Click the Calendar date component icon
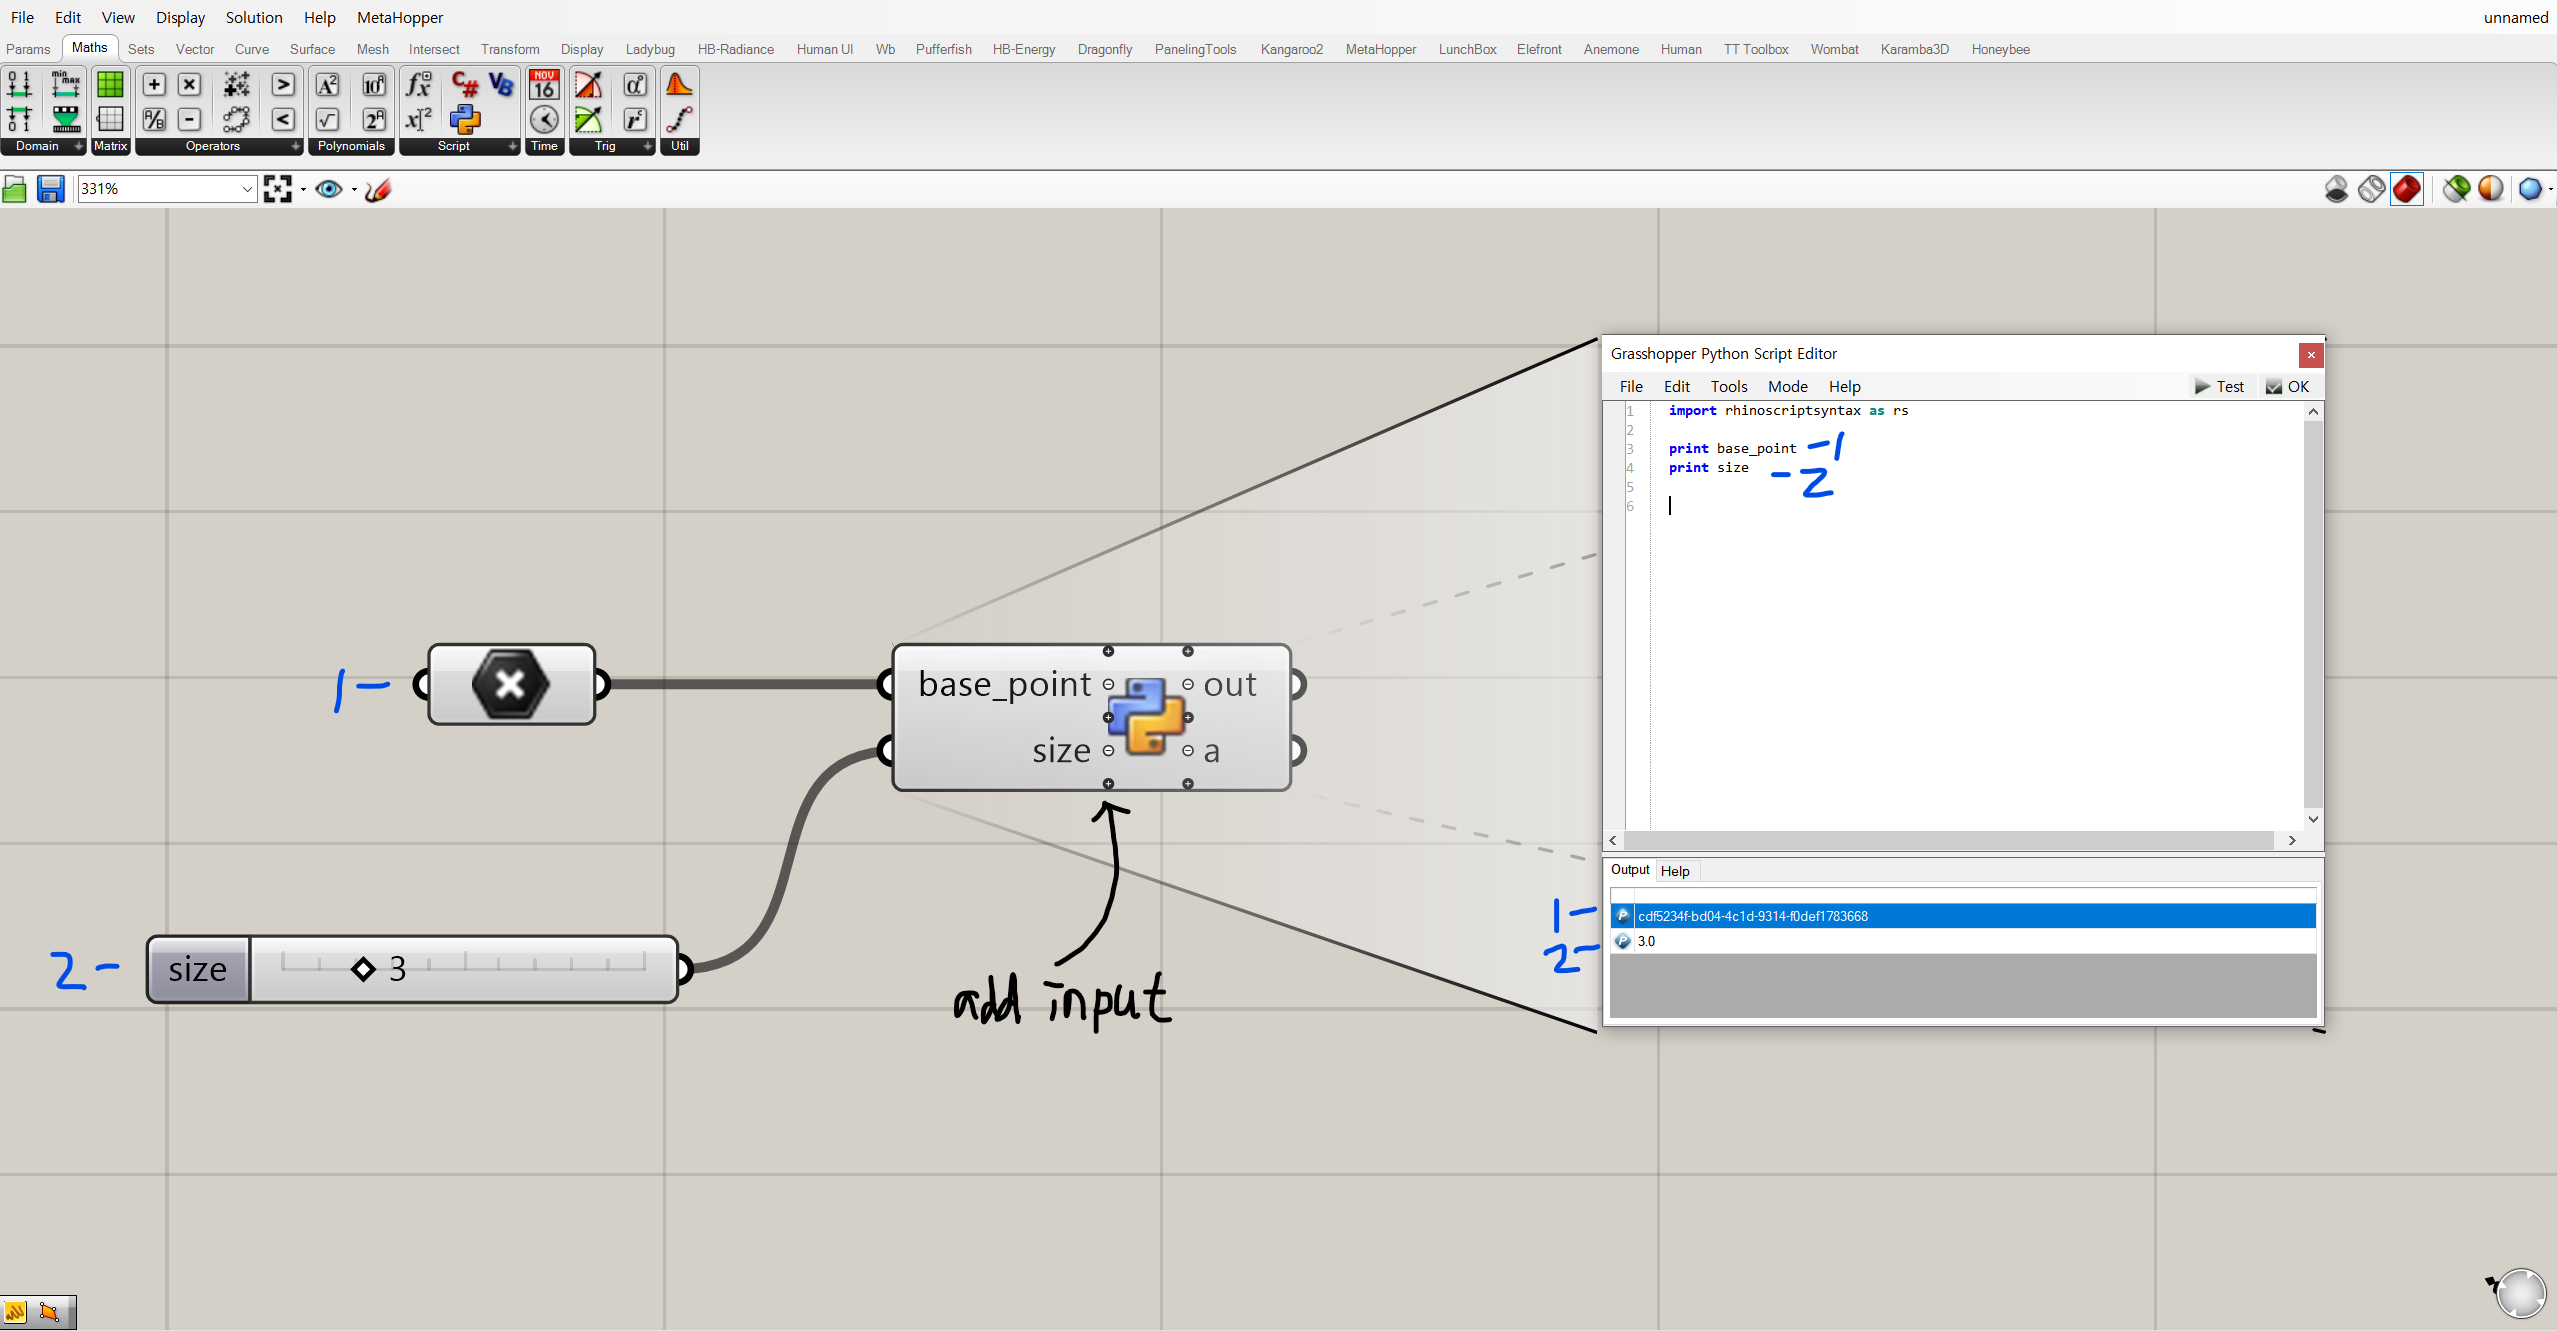Image resolution: width=2557 pixels, height=1331 pixels. click(x=544, y=85)
